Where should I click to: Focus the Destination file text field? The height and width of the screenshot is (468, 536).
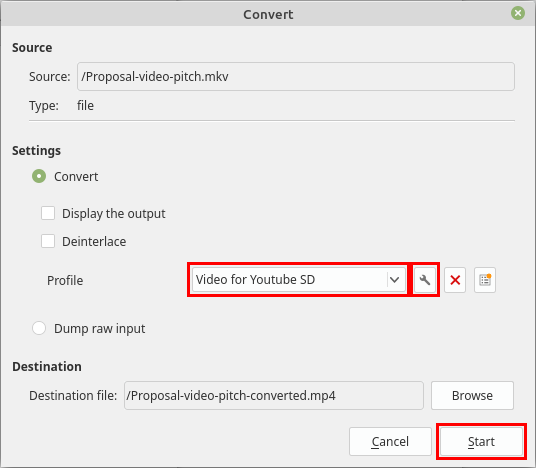pyautogui.click(x=274, y=396)
